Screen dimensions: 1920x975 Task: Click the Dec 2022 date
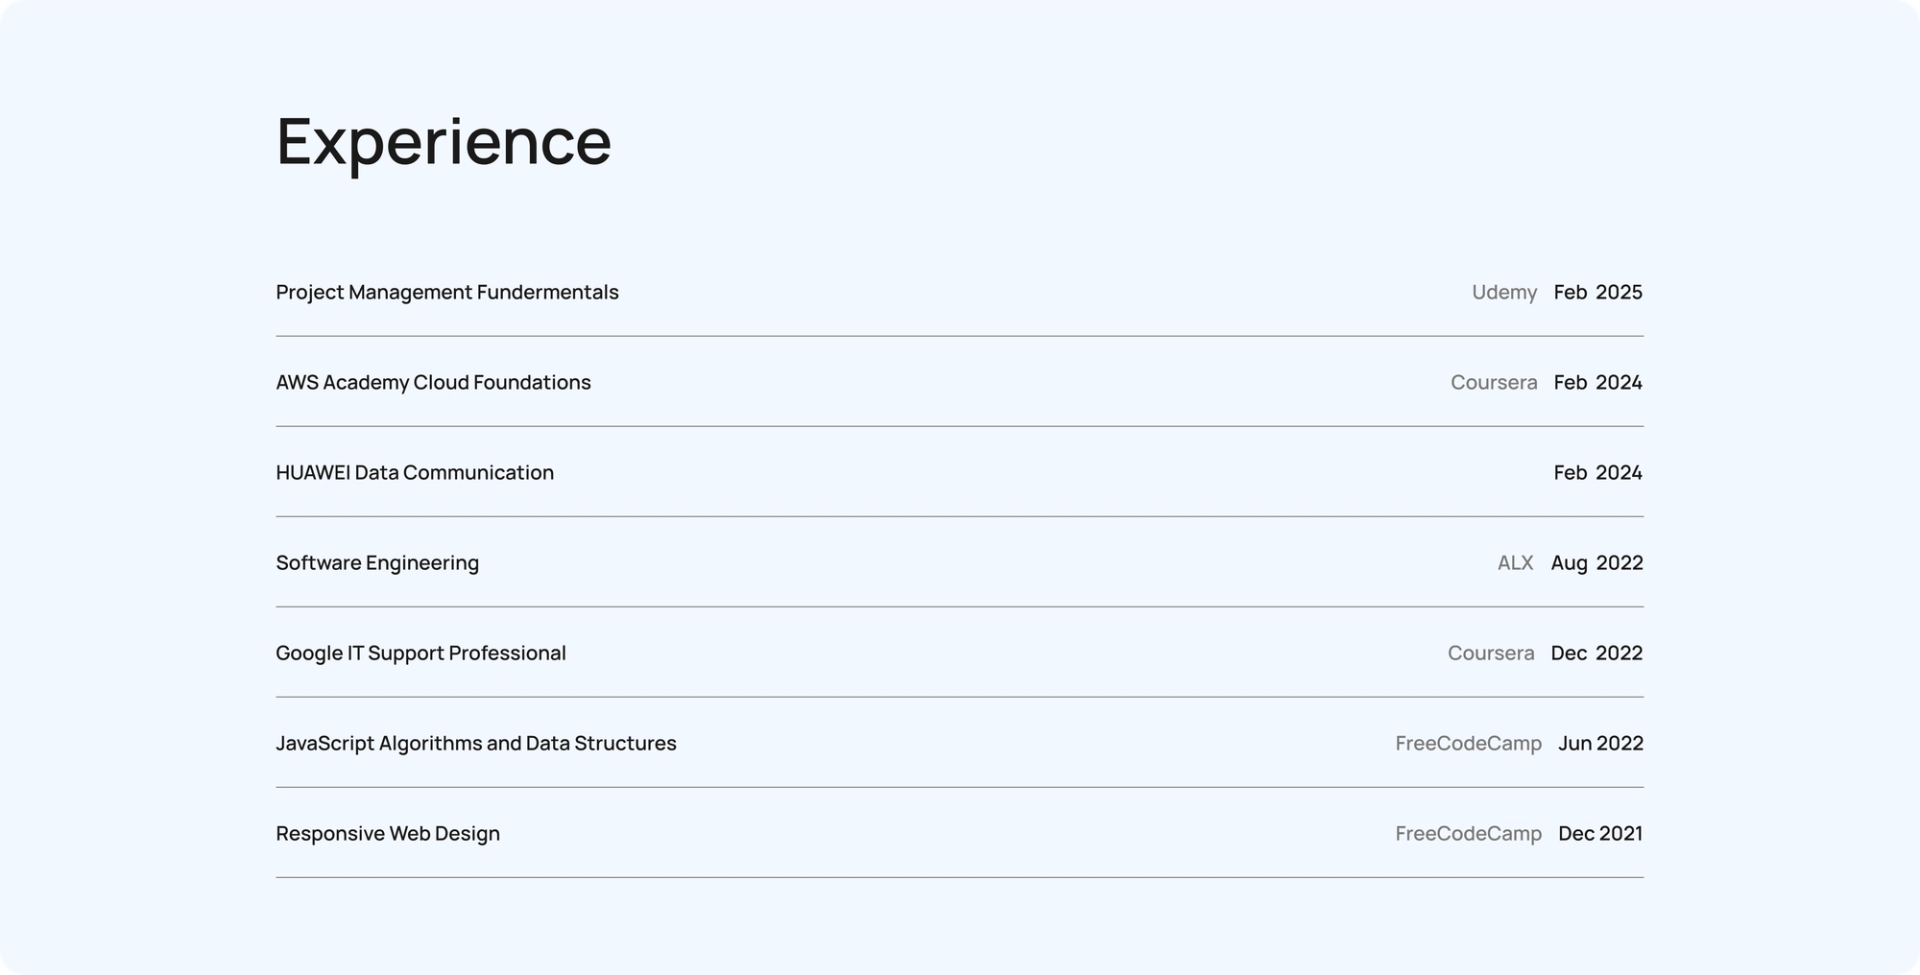(x=1597, y=653)
